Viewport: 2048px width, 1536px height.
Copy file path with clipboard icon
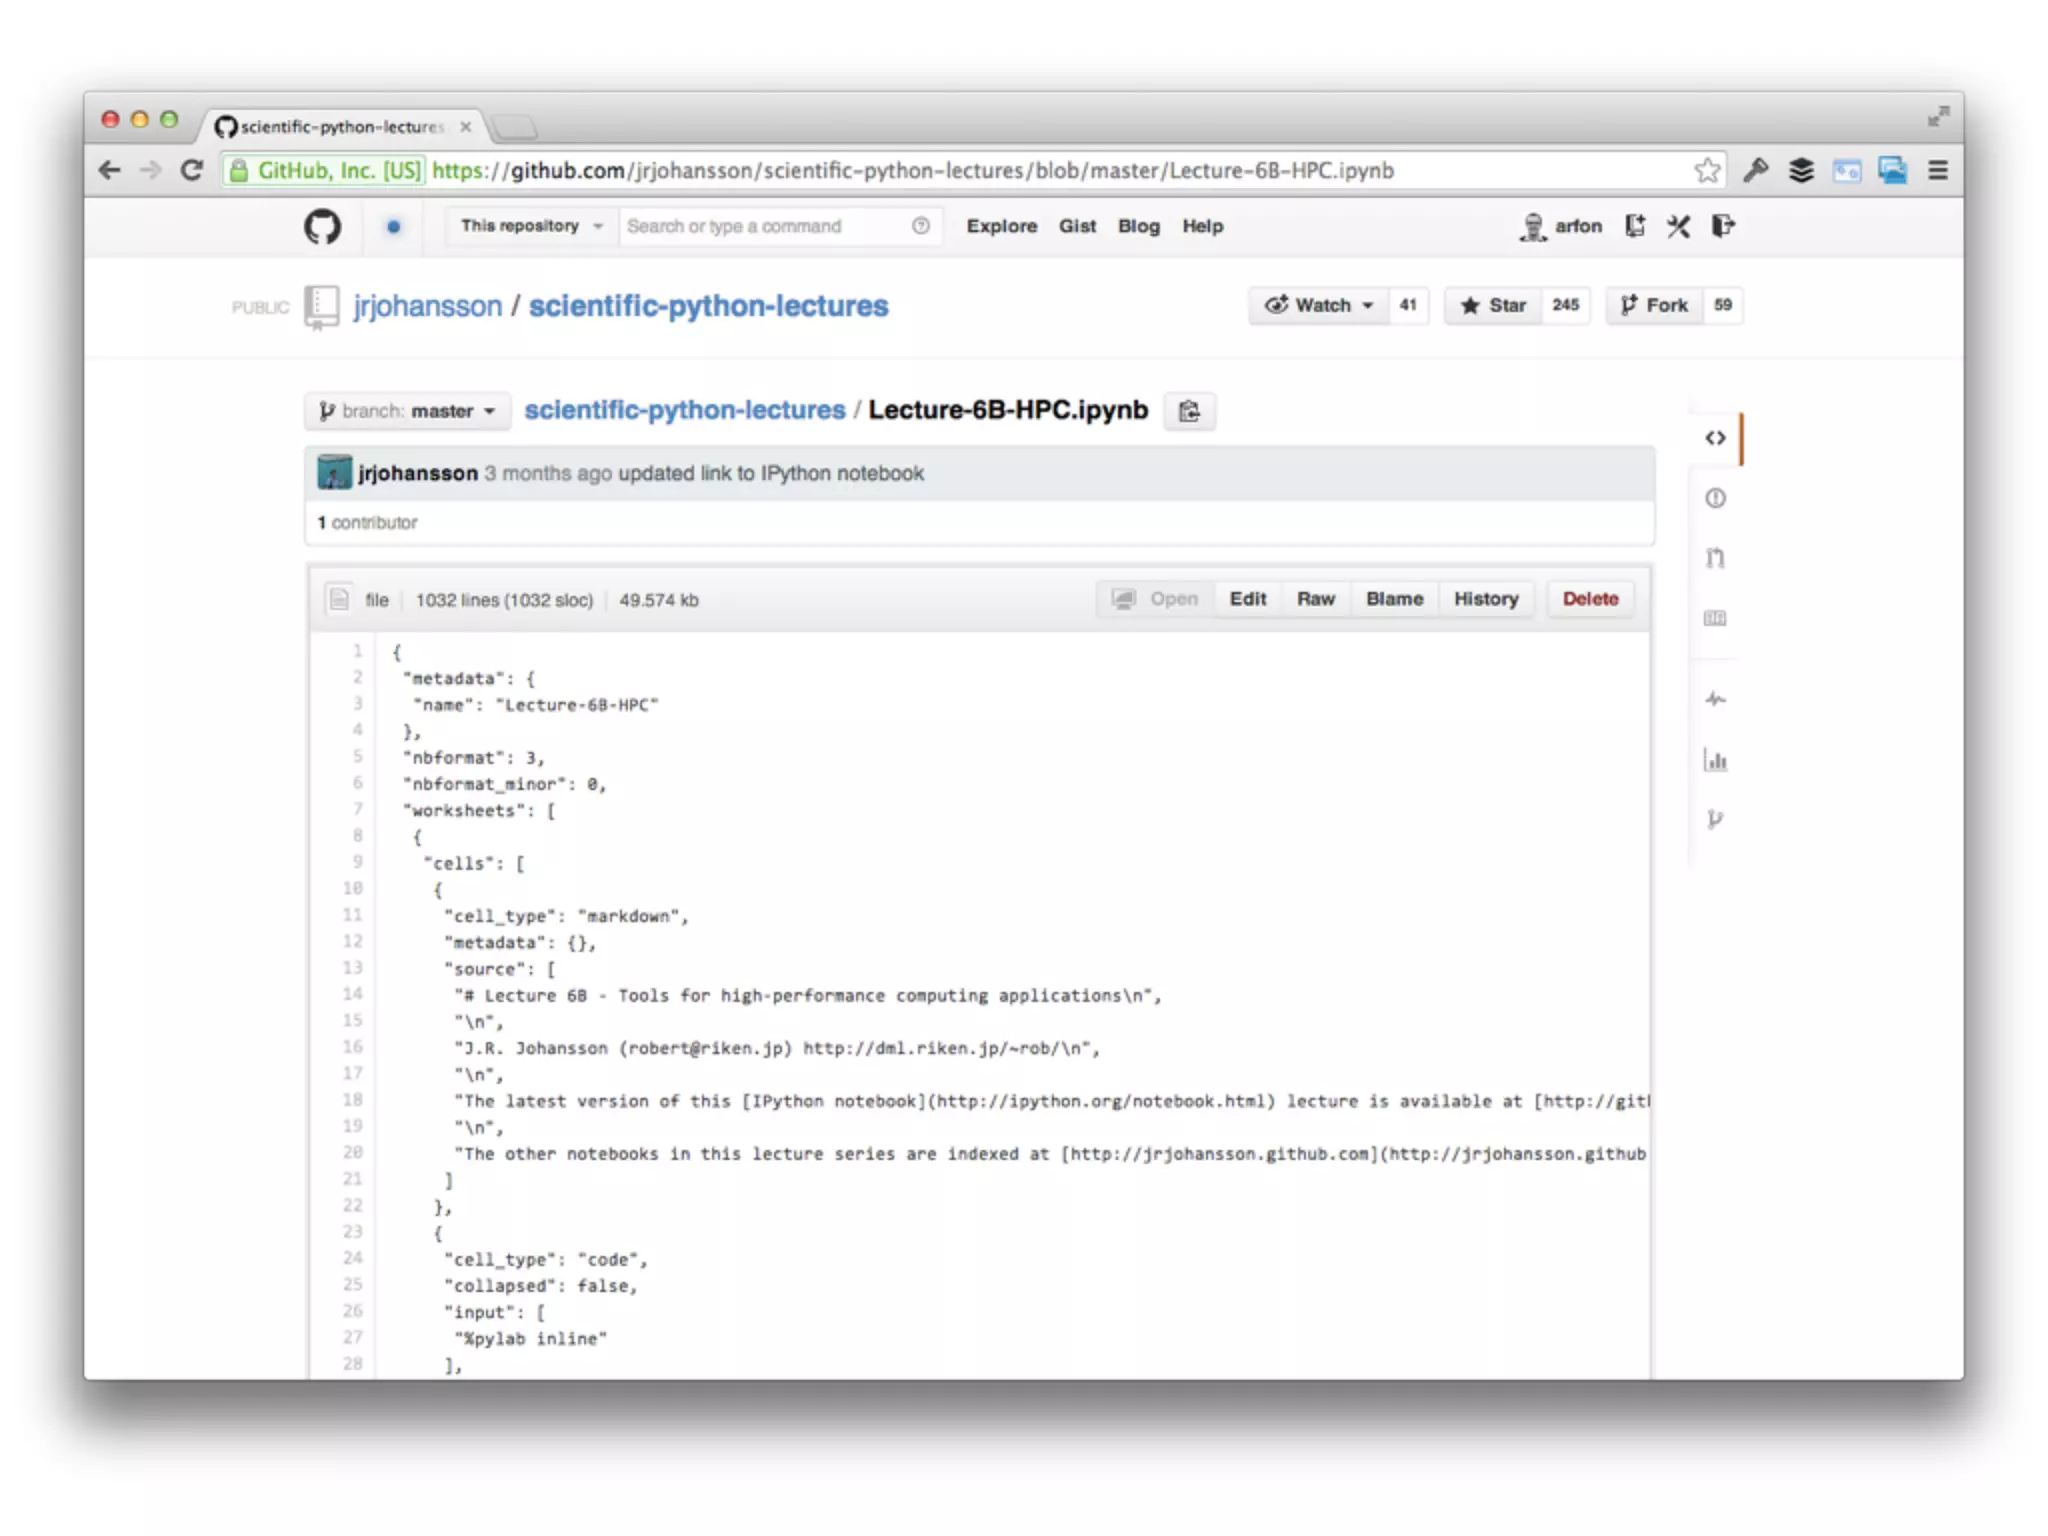(1189, 411)
